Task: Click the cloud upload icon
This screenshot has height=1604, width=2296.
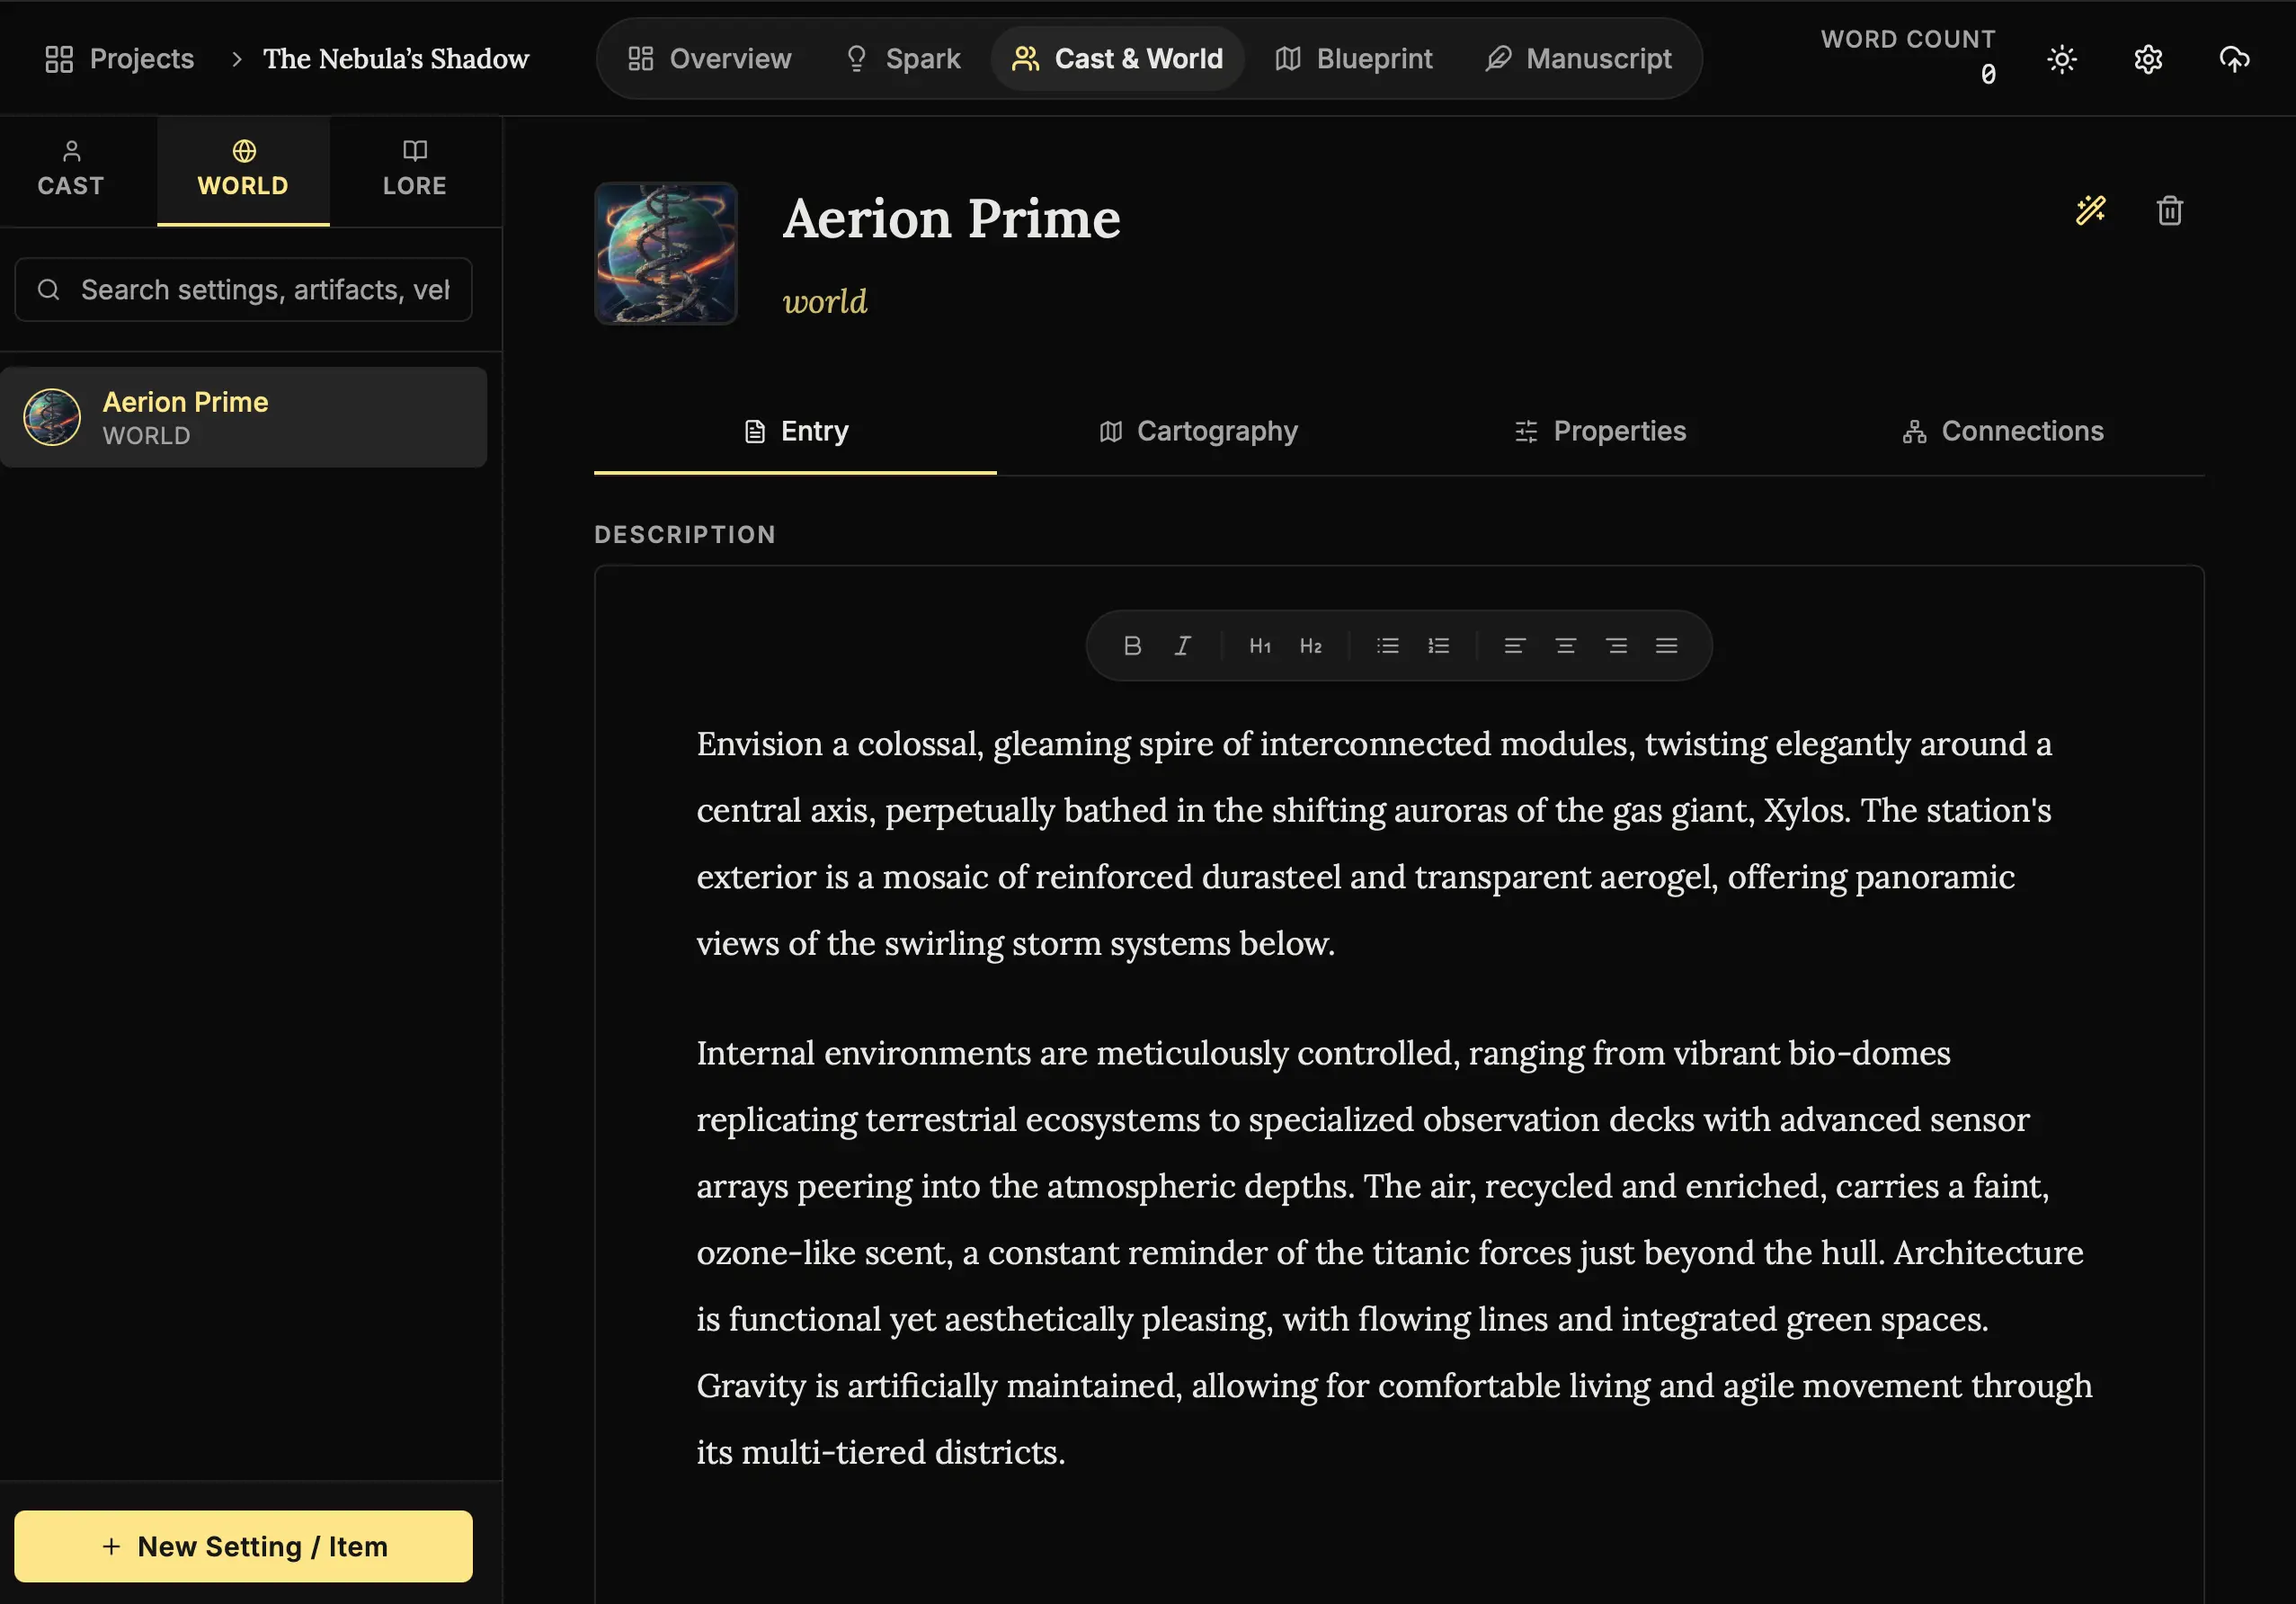Action: [x=2234, y=60]
